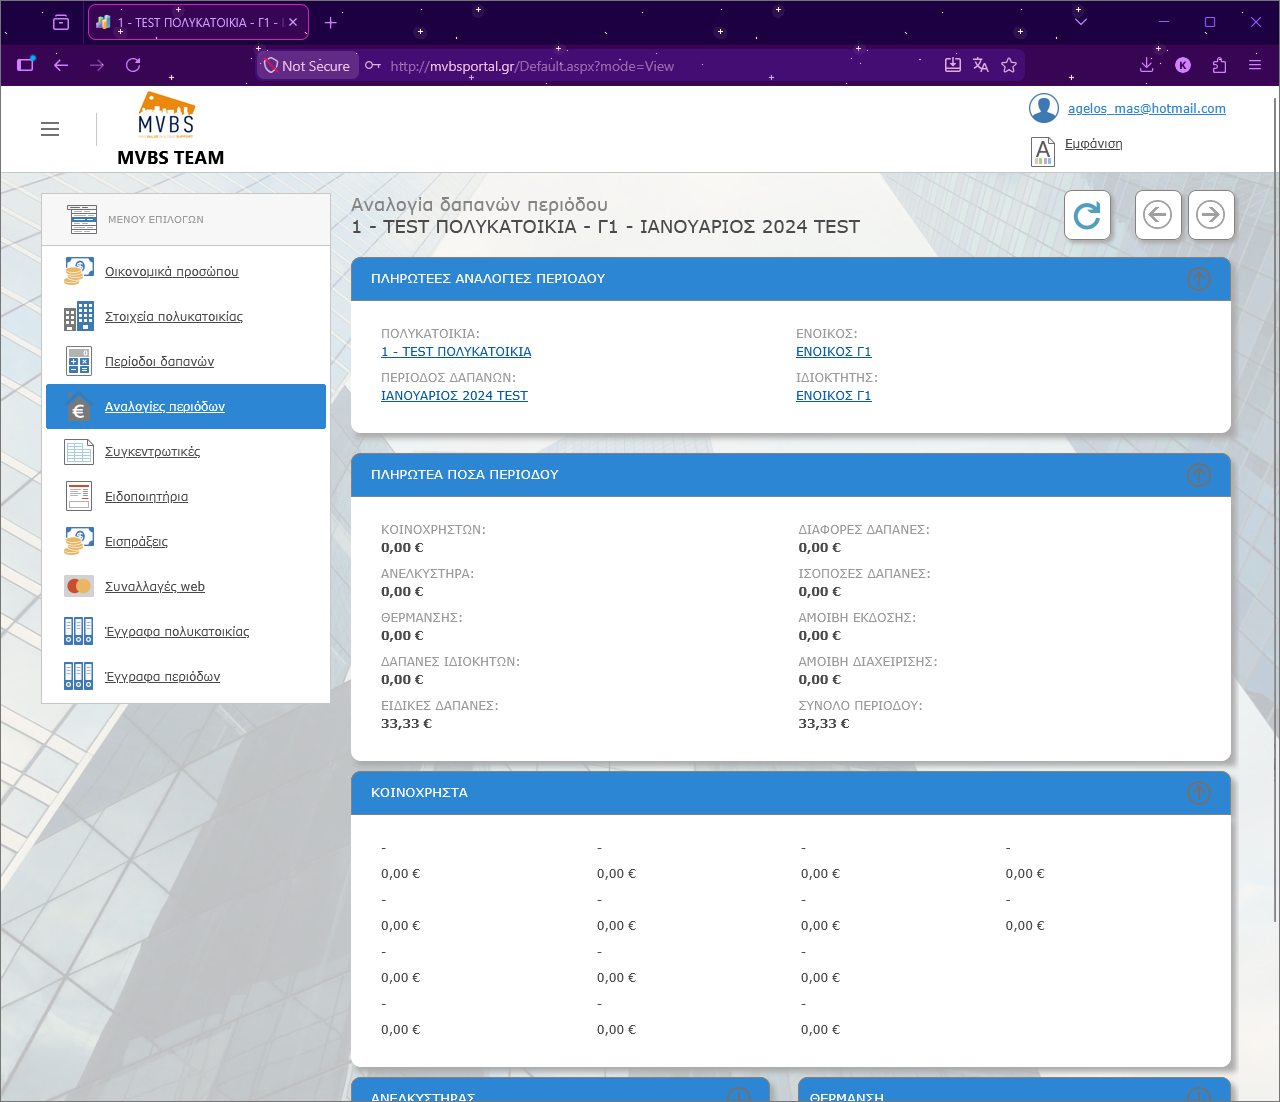Click the Ειδοποιητήρια document icon

[x=79, y=496]
